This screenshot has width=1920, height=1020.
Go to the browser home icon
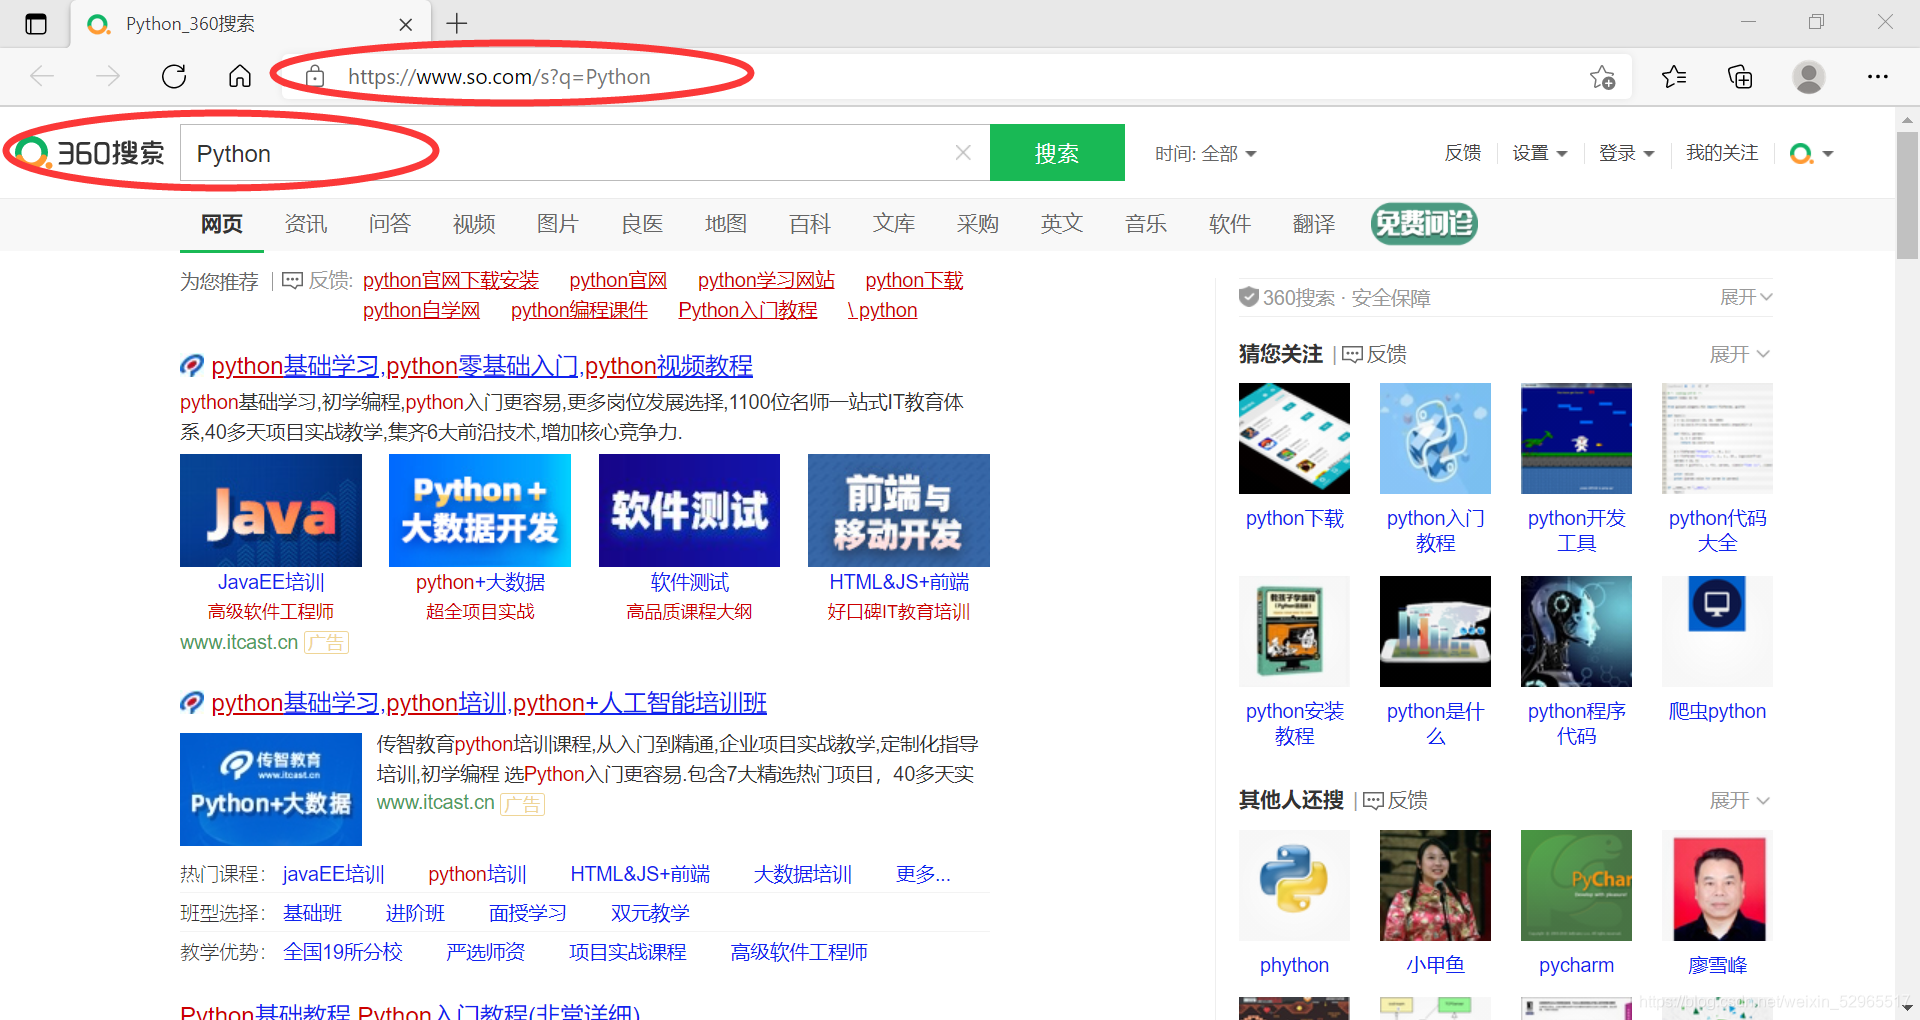pyautogui.click(x=240, y=76)
